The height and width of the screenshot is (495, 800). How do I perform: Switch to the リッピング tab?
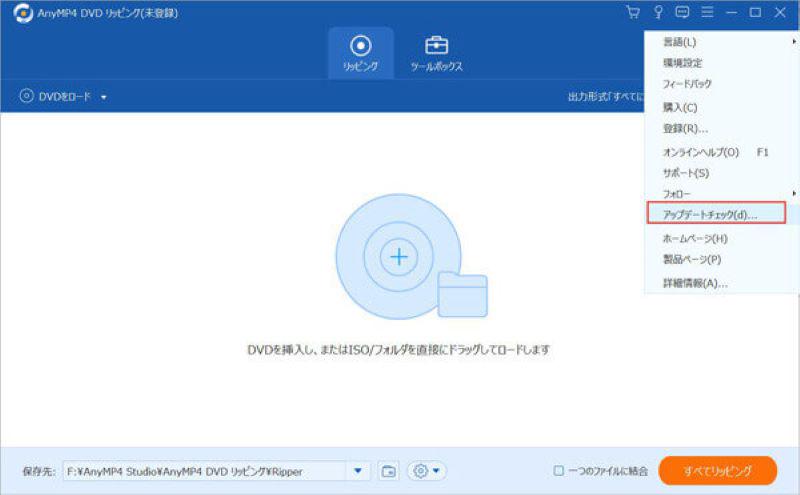point(360,53)
